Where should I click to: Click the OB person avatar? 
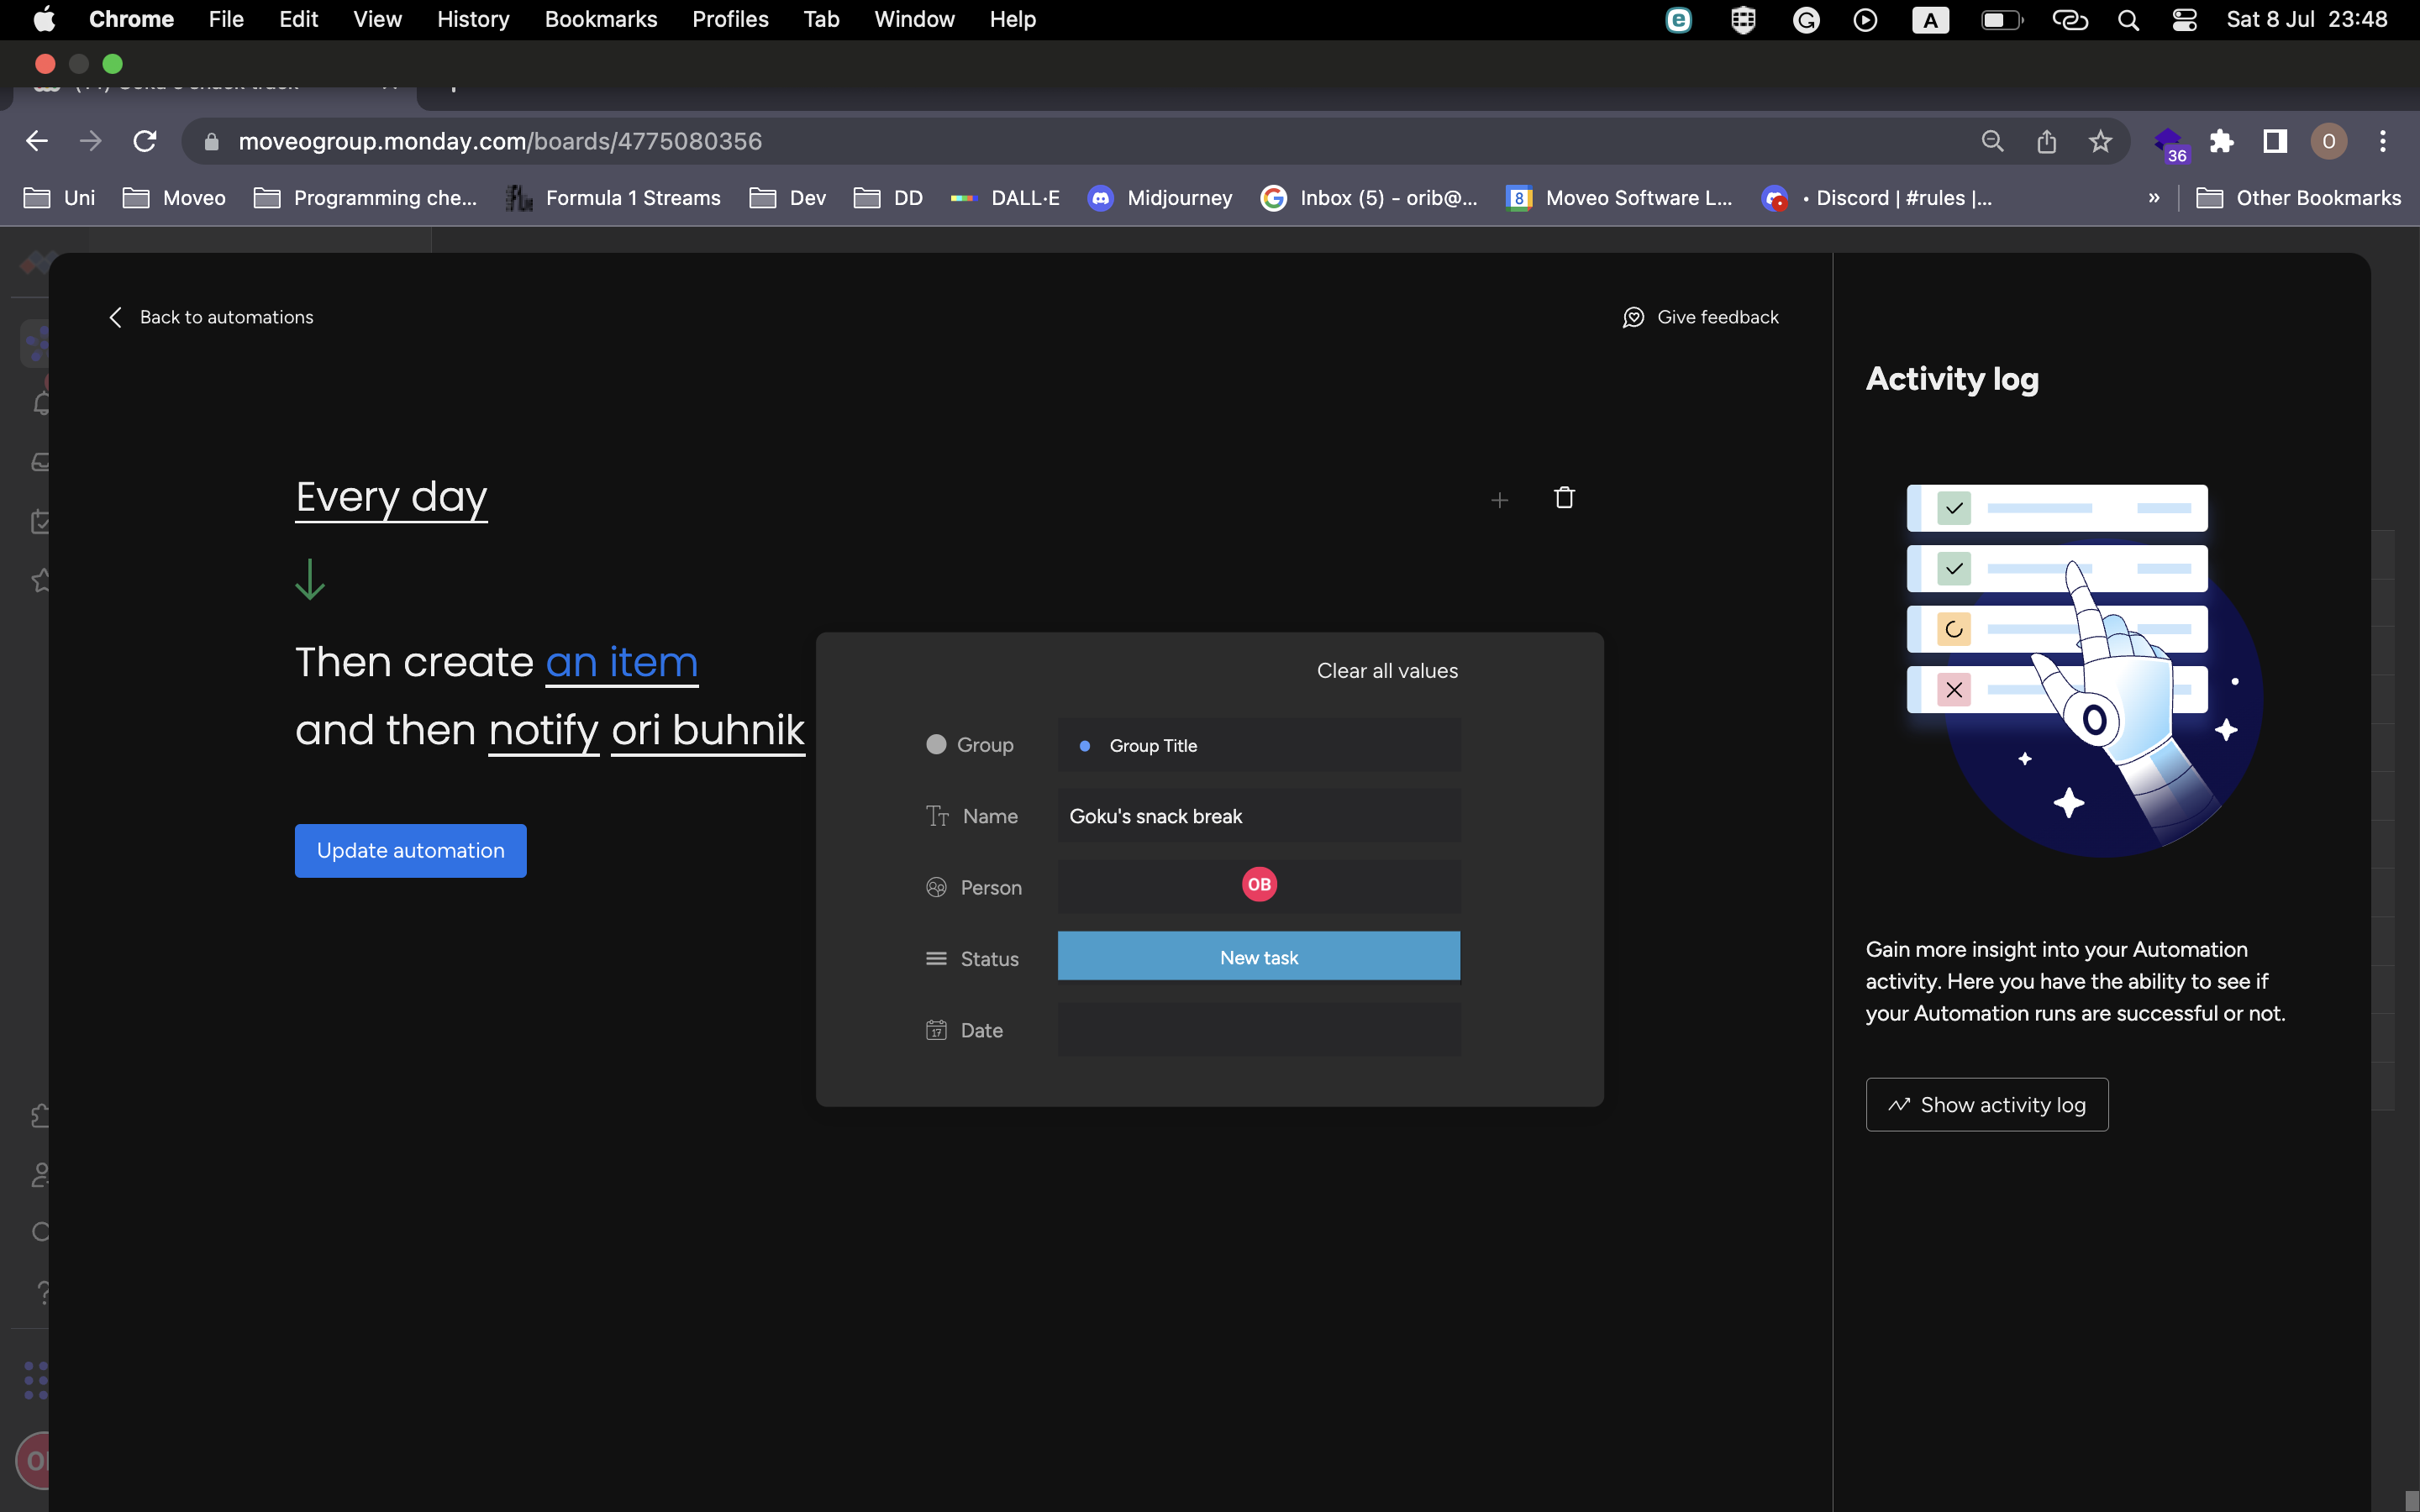(x=1259, y=884)
